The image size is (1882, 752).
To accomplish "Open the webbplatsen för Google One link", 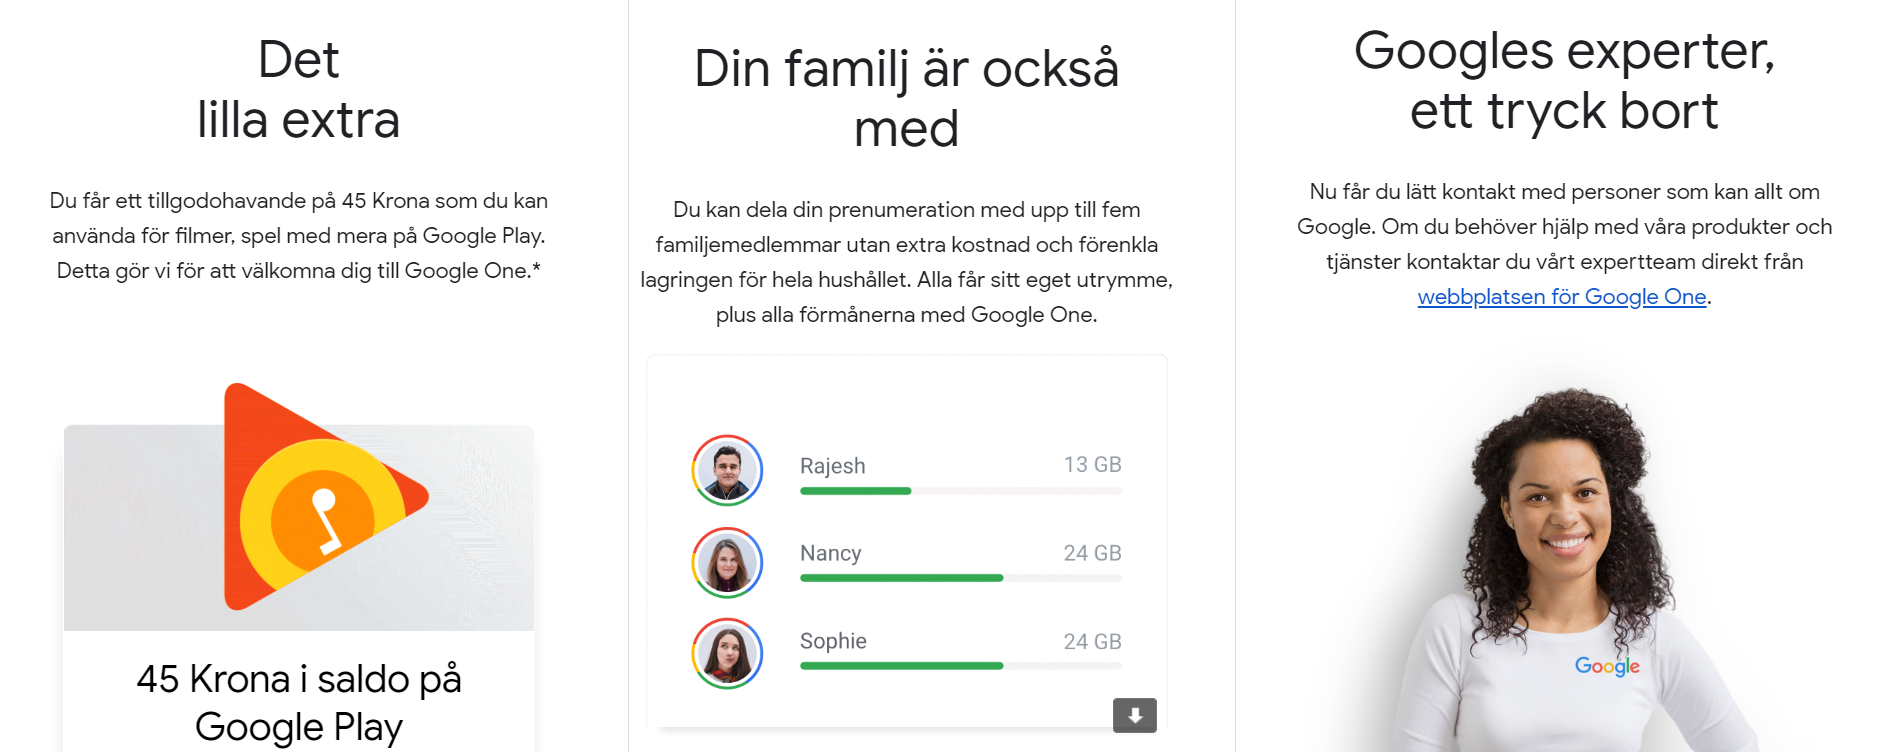I will tap(1562, 297).
